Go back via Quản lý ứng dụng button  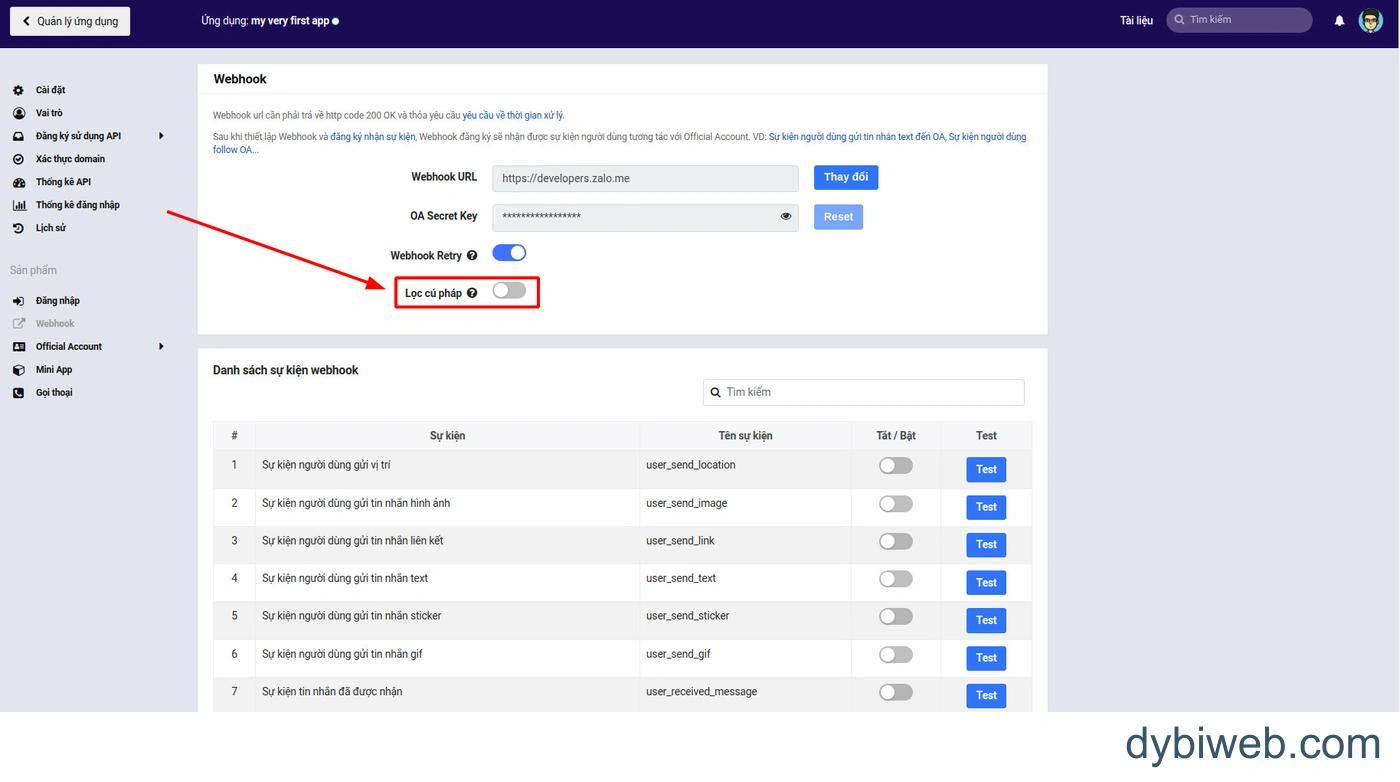click(x=70, y=21)
